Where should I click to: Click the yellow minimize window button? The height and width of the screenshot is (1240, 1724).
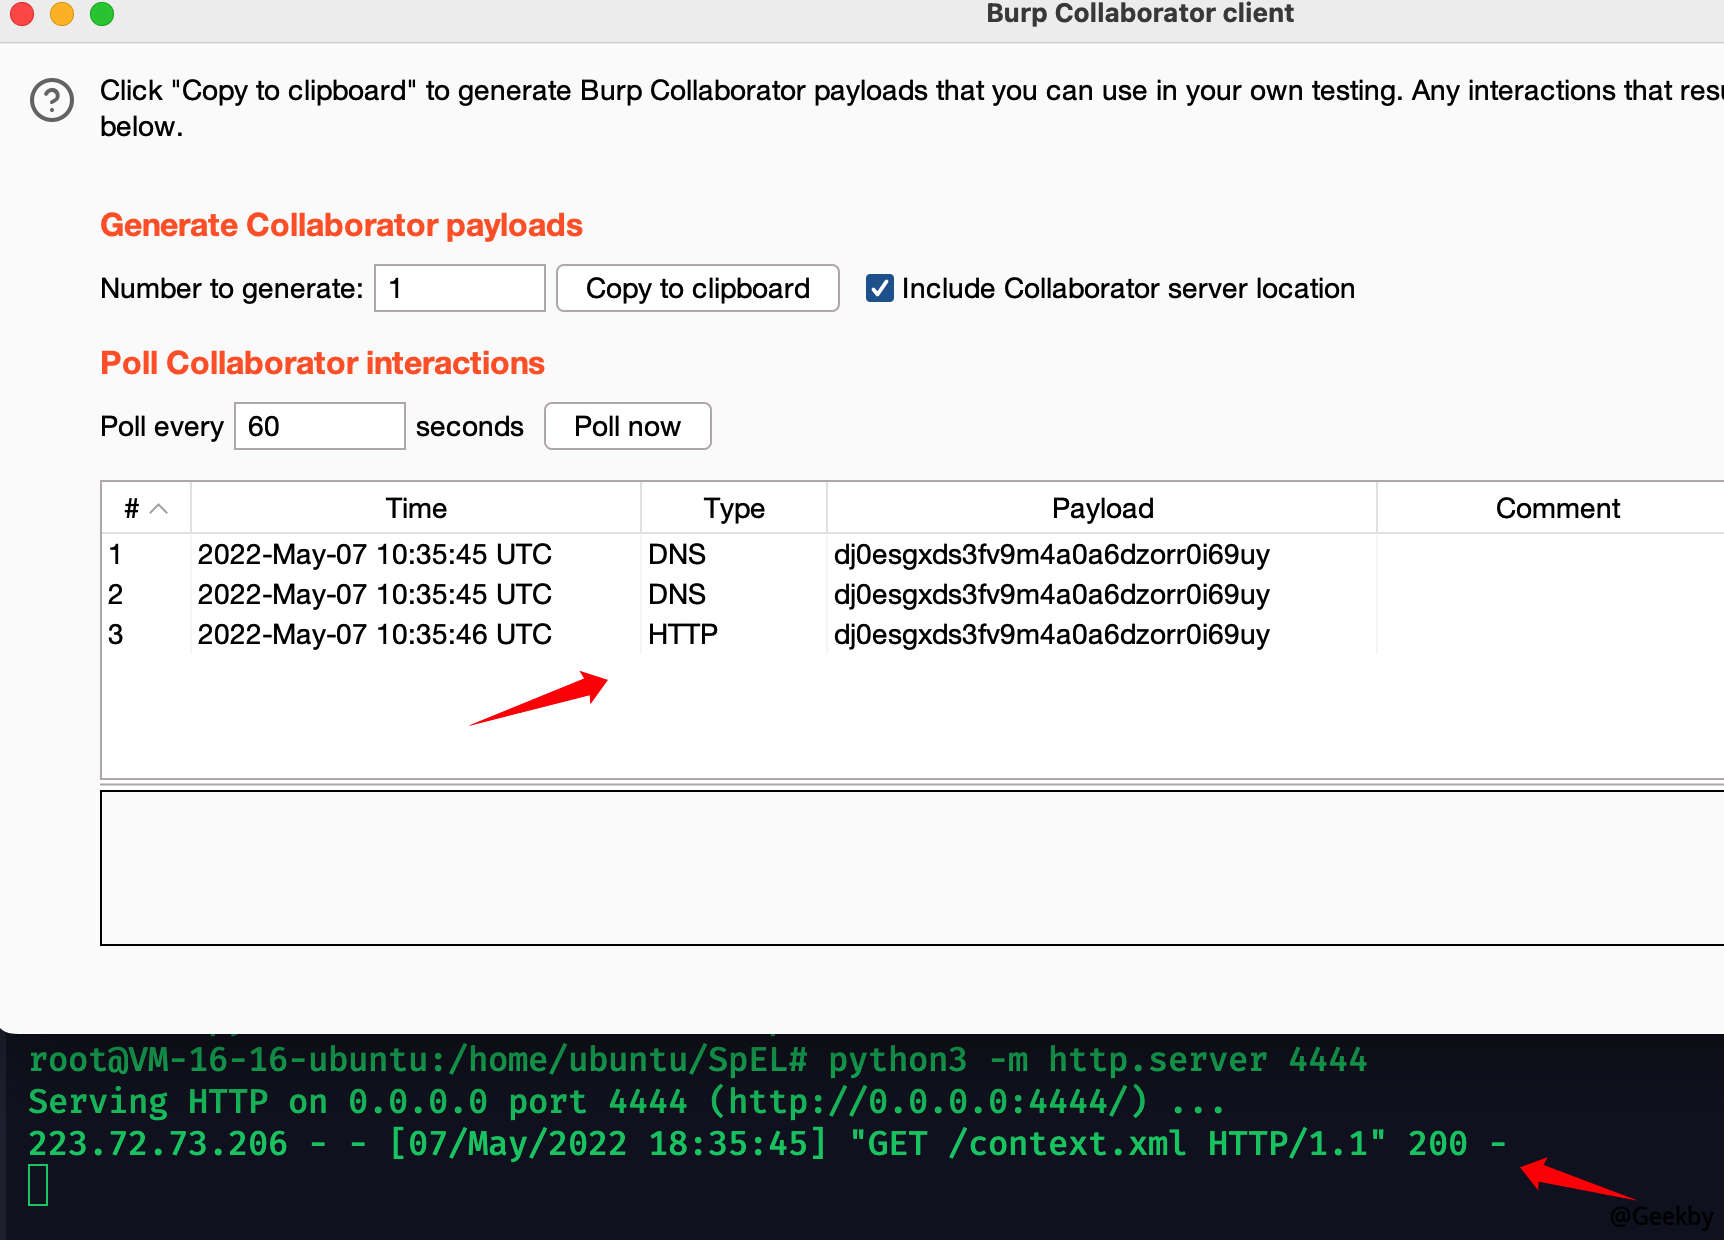click(x=62, y=13)
